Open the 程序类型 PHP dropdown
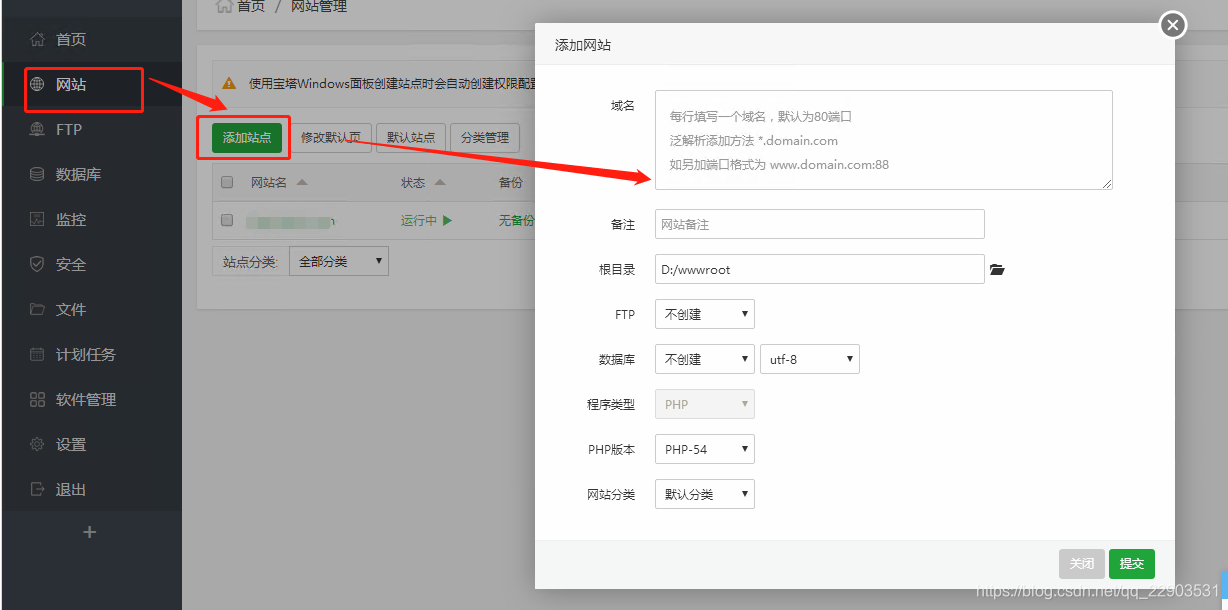The image size is (1228, 610). [705, 404]
